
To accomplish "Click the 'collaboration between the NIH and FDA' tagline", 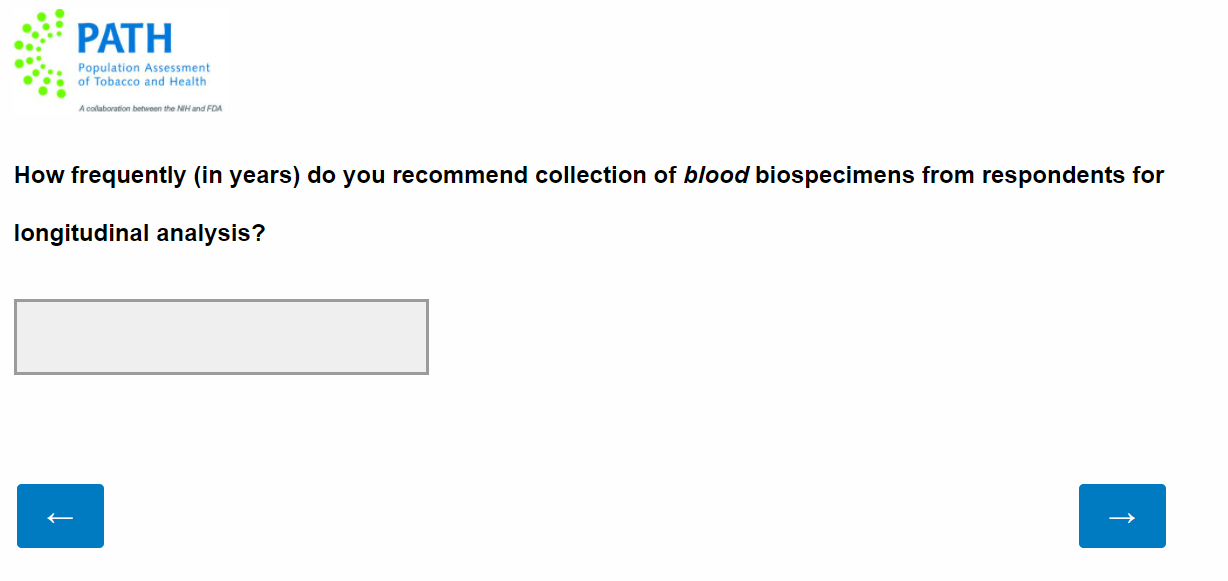I will point(151,108).
